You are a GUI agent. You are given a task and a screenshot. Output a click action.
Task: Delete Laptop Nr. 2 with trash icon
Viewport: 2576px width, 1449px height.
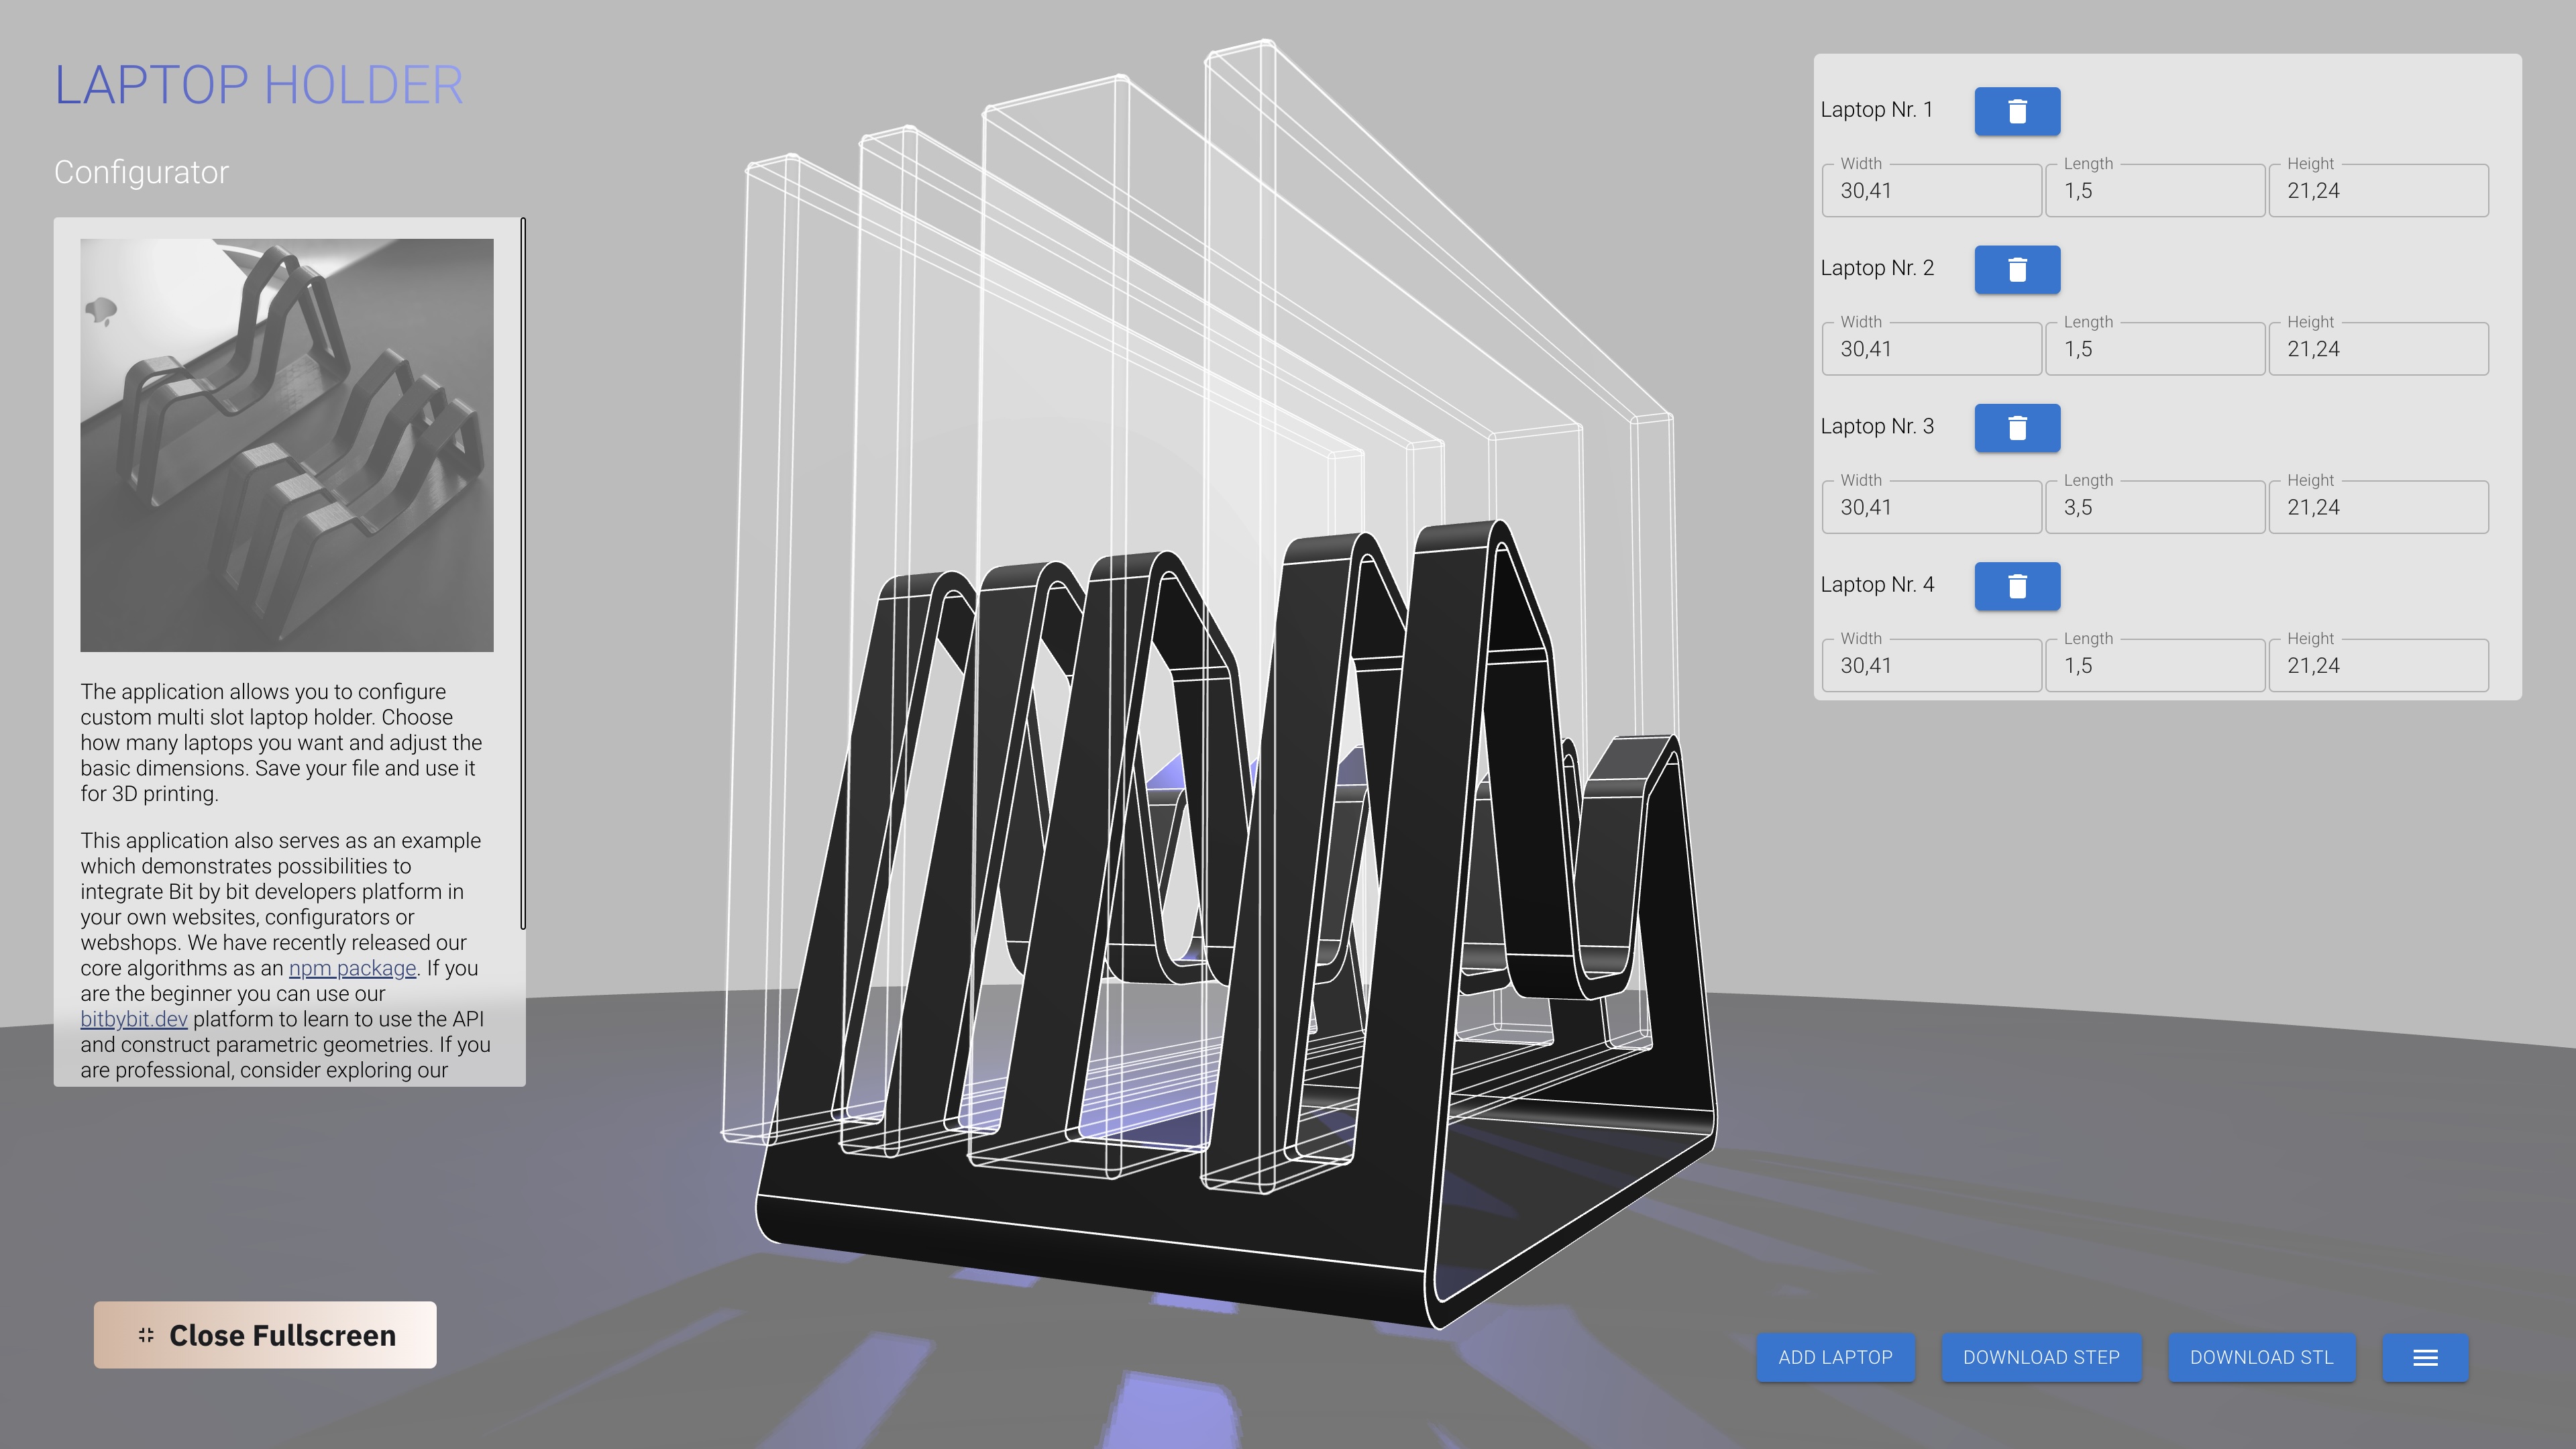click(x=2016, y=269)
